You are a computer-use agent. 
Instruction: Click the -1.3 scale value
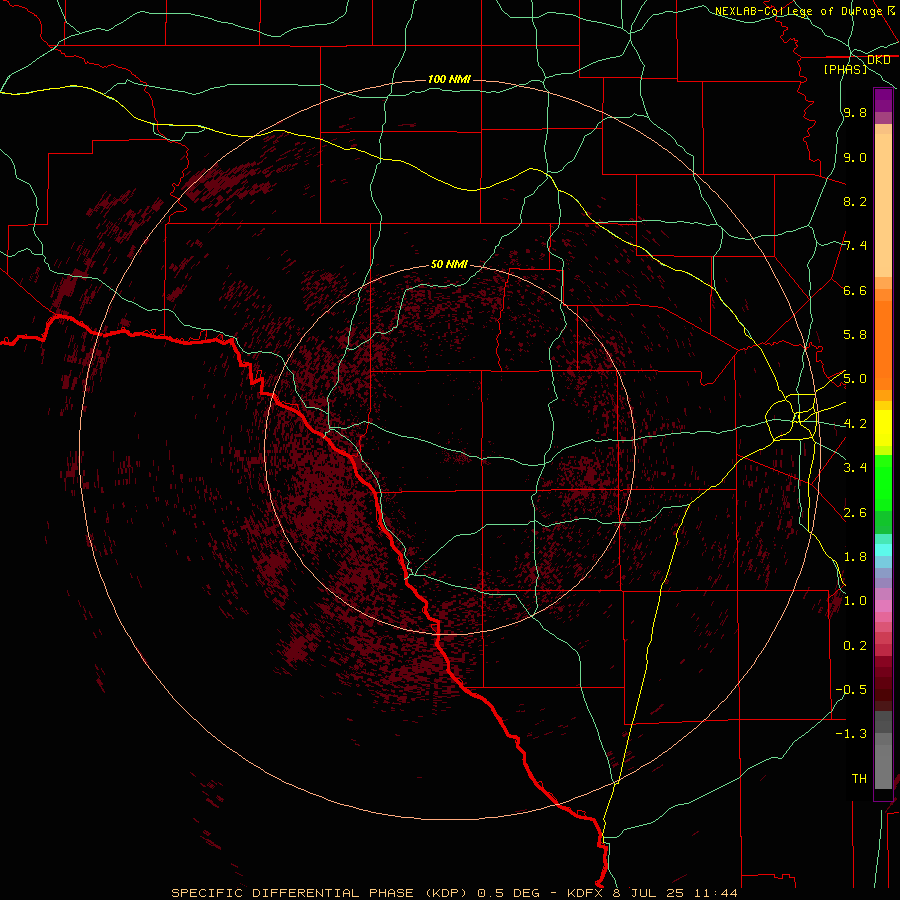(x=851, y=734)
